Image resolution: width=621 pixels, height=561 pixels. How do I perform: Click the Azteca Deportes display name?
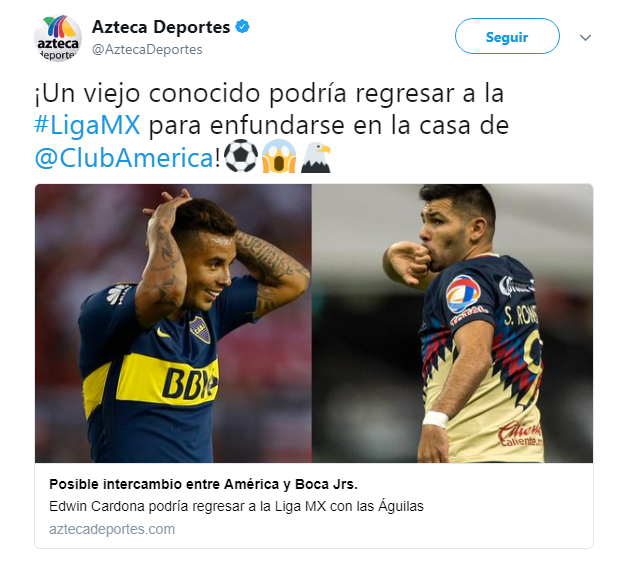click(x=161, y=27)
